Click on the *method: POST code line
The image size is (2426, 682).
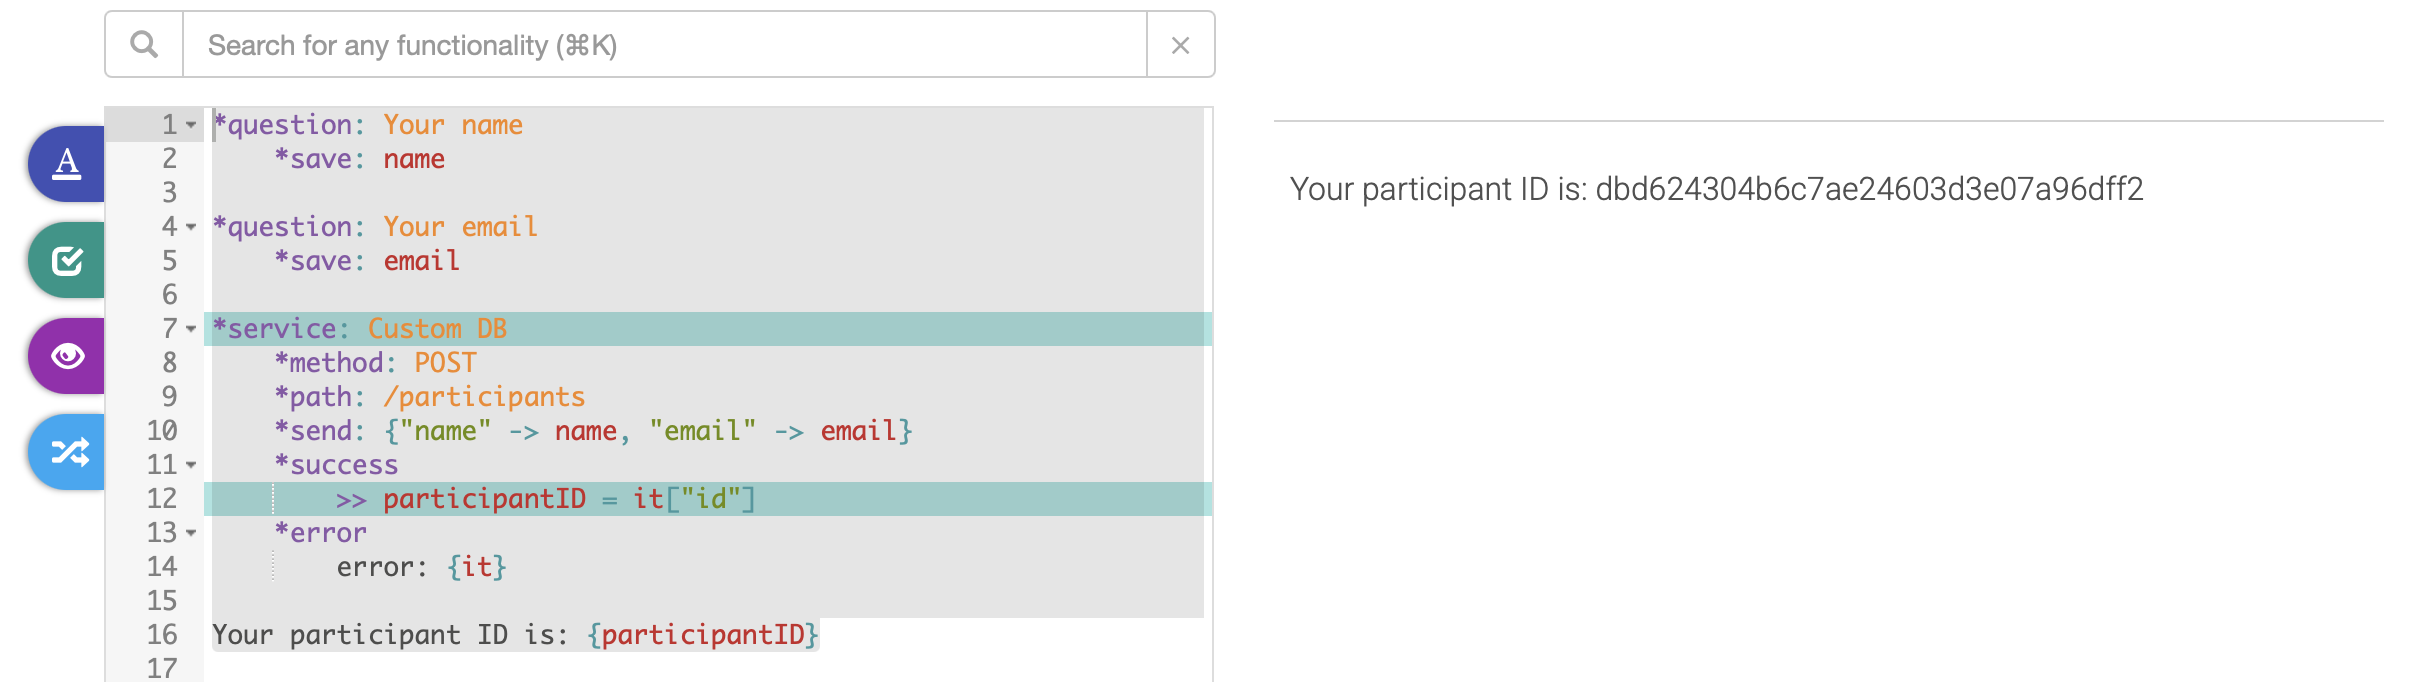376,363
